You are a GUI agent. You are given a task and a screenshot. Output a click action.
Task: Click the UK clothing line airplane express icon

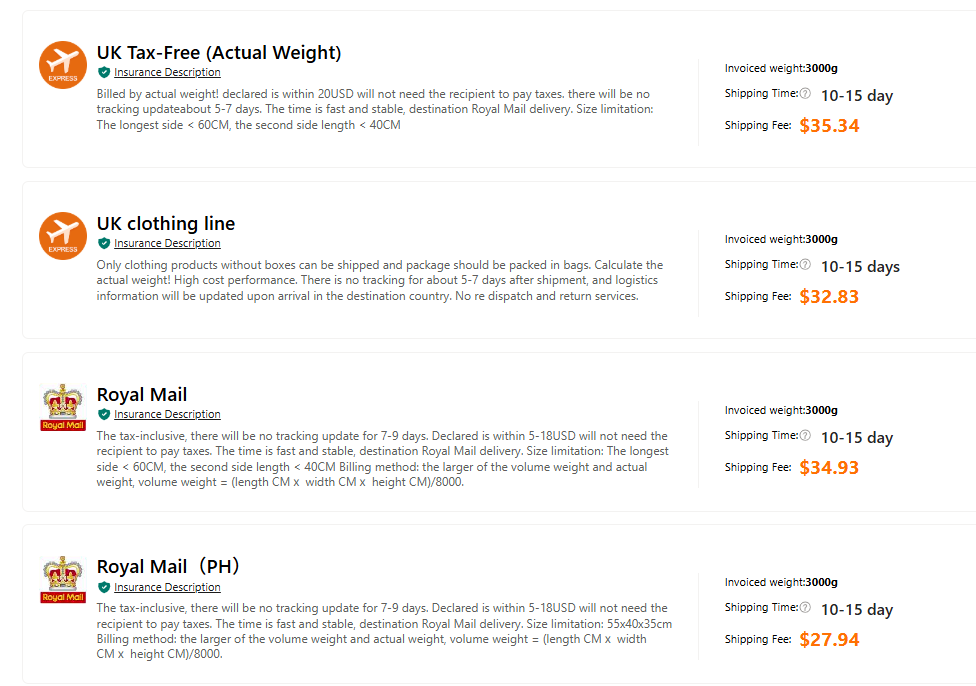pos(63,236)
